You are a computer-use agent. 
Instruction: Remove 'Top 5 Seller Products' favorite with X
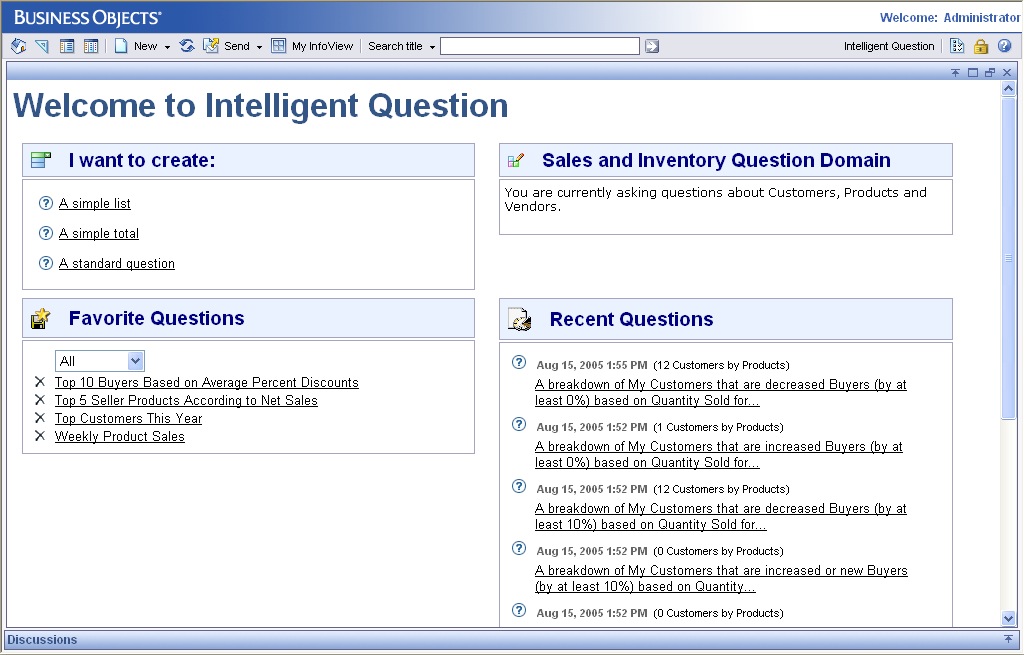40,400
